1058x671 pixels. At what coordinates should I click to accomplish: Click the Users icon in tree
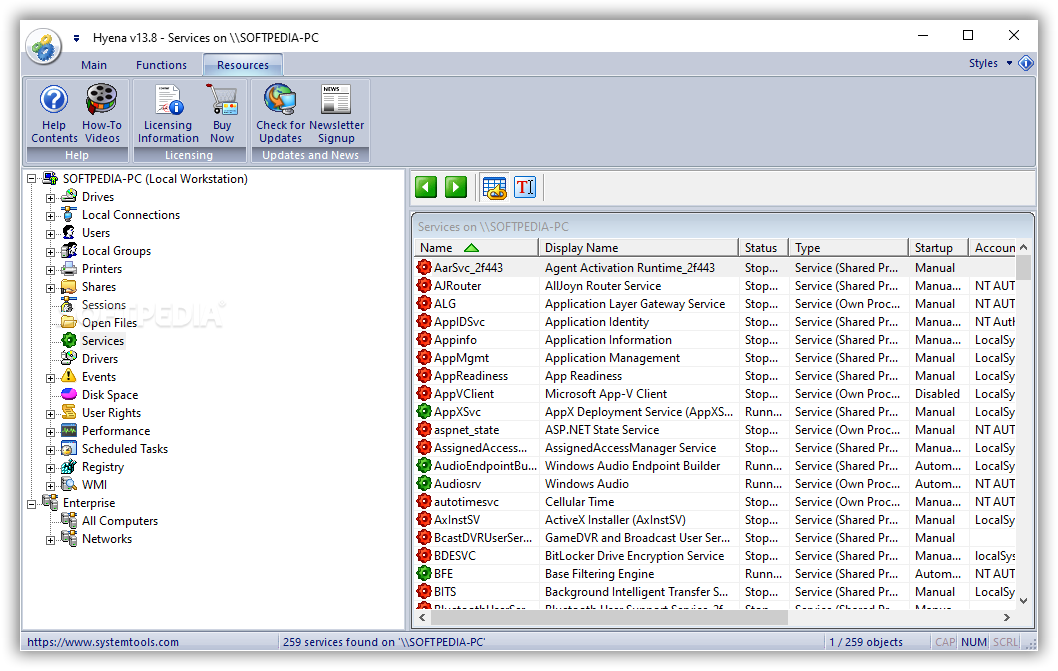click(x=69, y=232)
